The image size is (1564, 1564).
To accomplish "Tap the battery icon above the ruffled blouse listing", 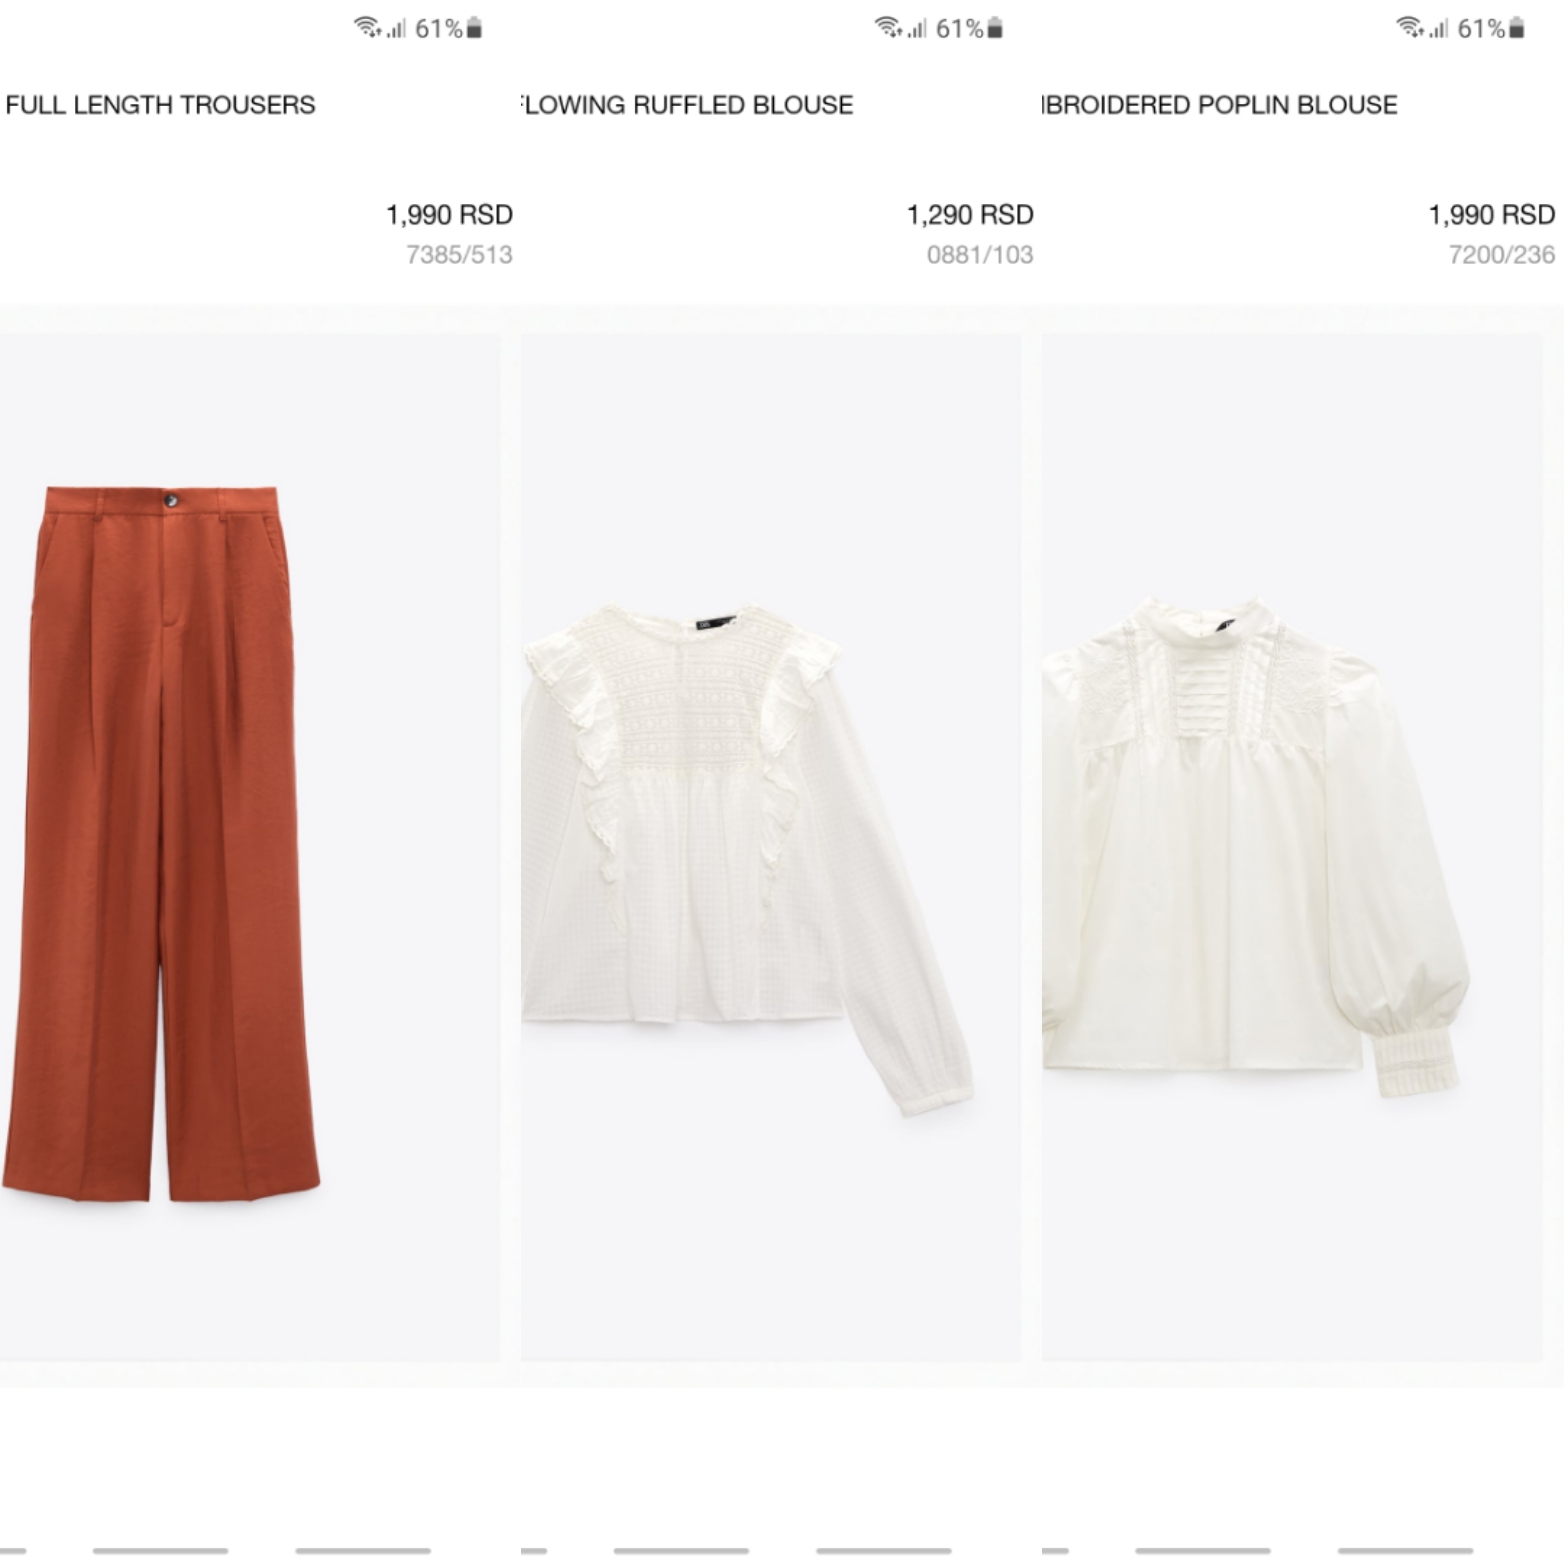I will coord(995,28).
